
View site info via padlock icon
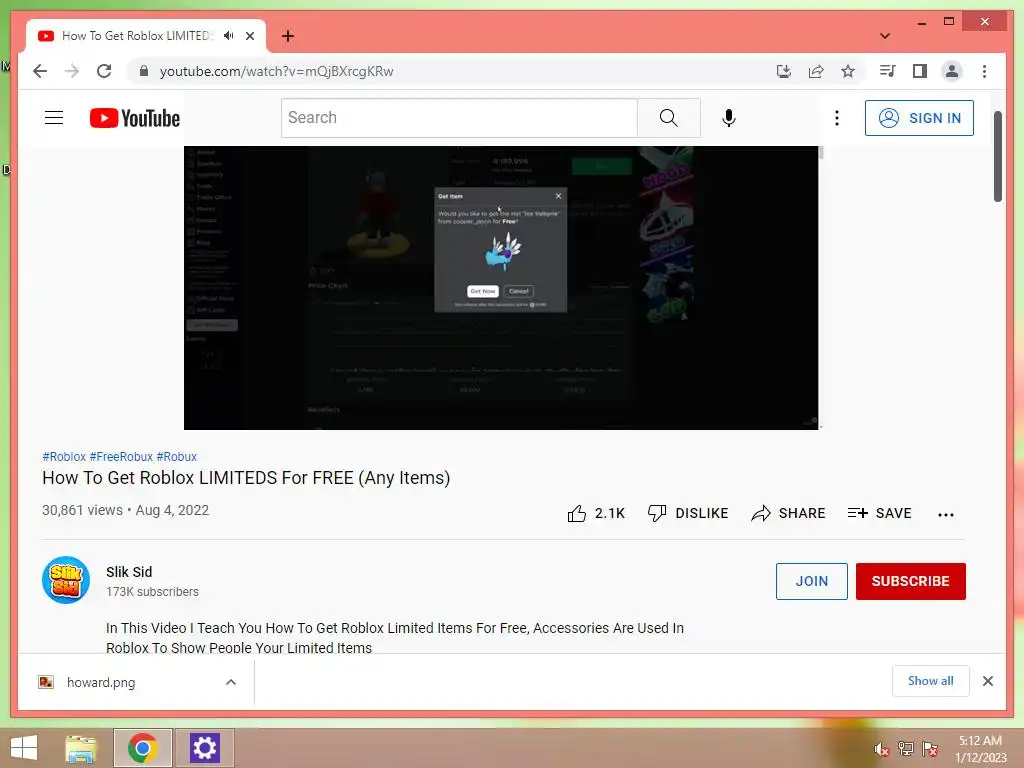(144, 71)
